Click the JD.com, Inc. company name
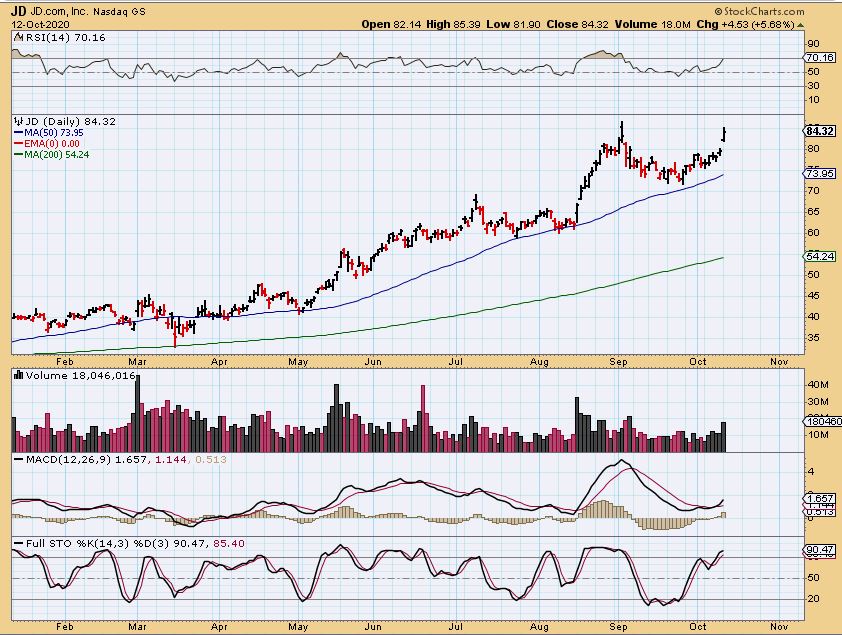The width and height of the screenshot is (842, 635). click(60, 11)
